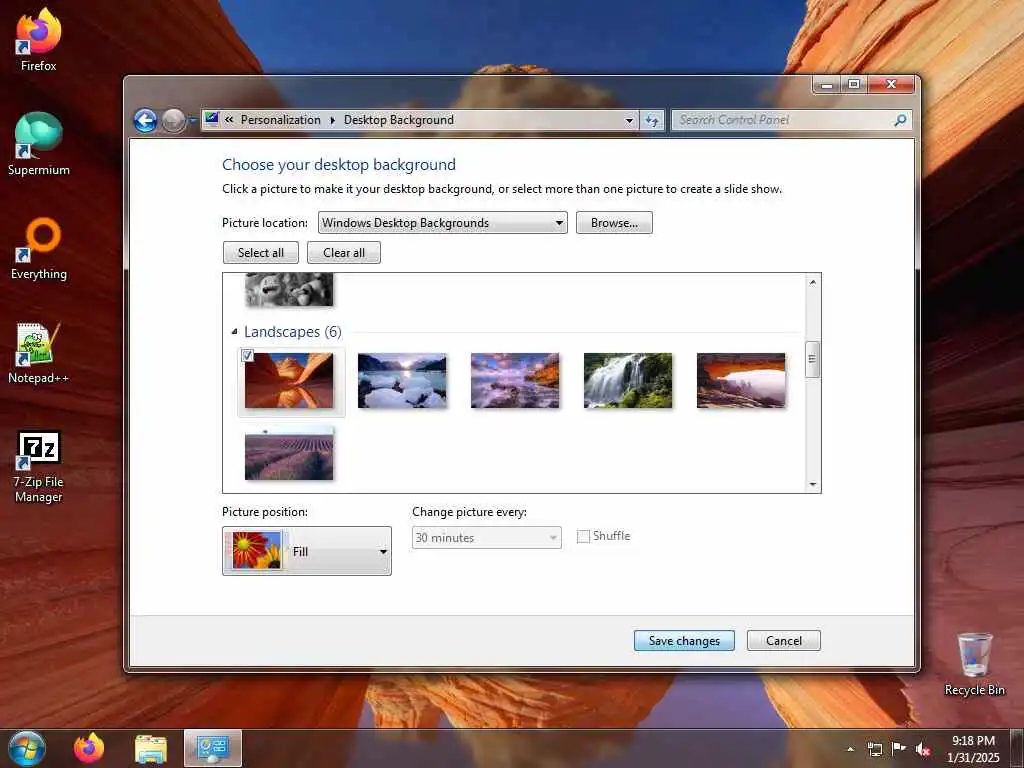The image size is (1024, 768).
Task: Open the Change picture every dropdown
Action: coord(487,537)
